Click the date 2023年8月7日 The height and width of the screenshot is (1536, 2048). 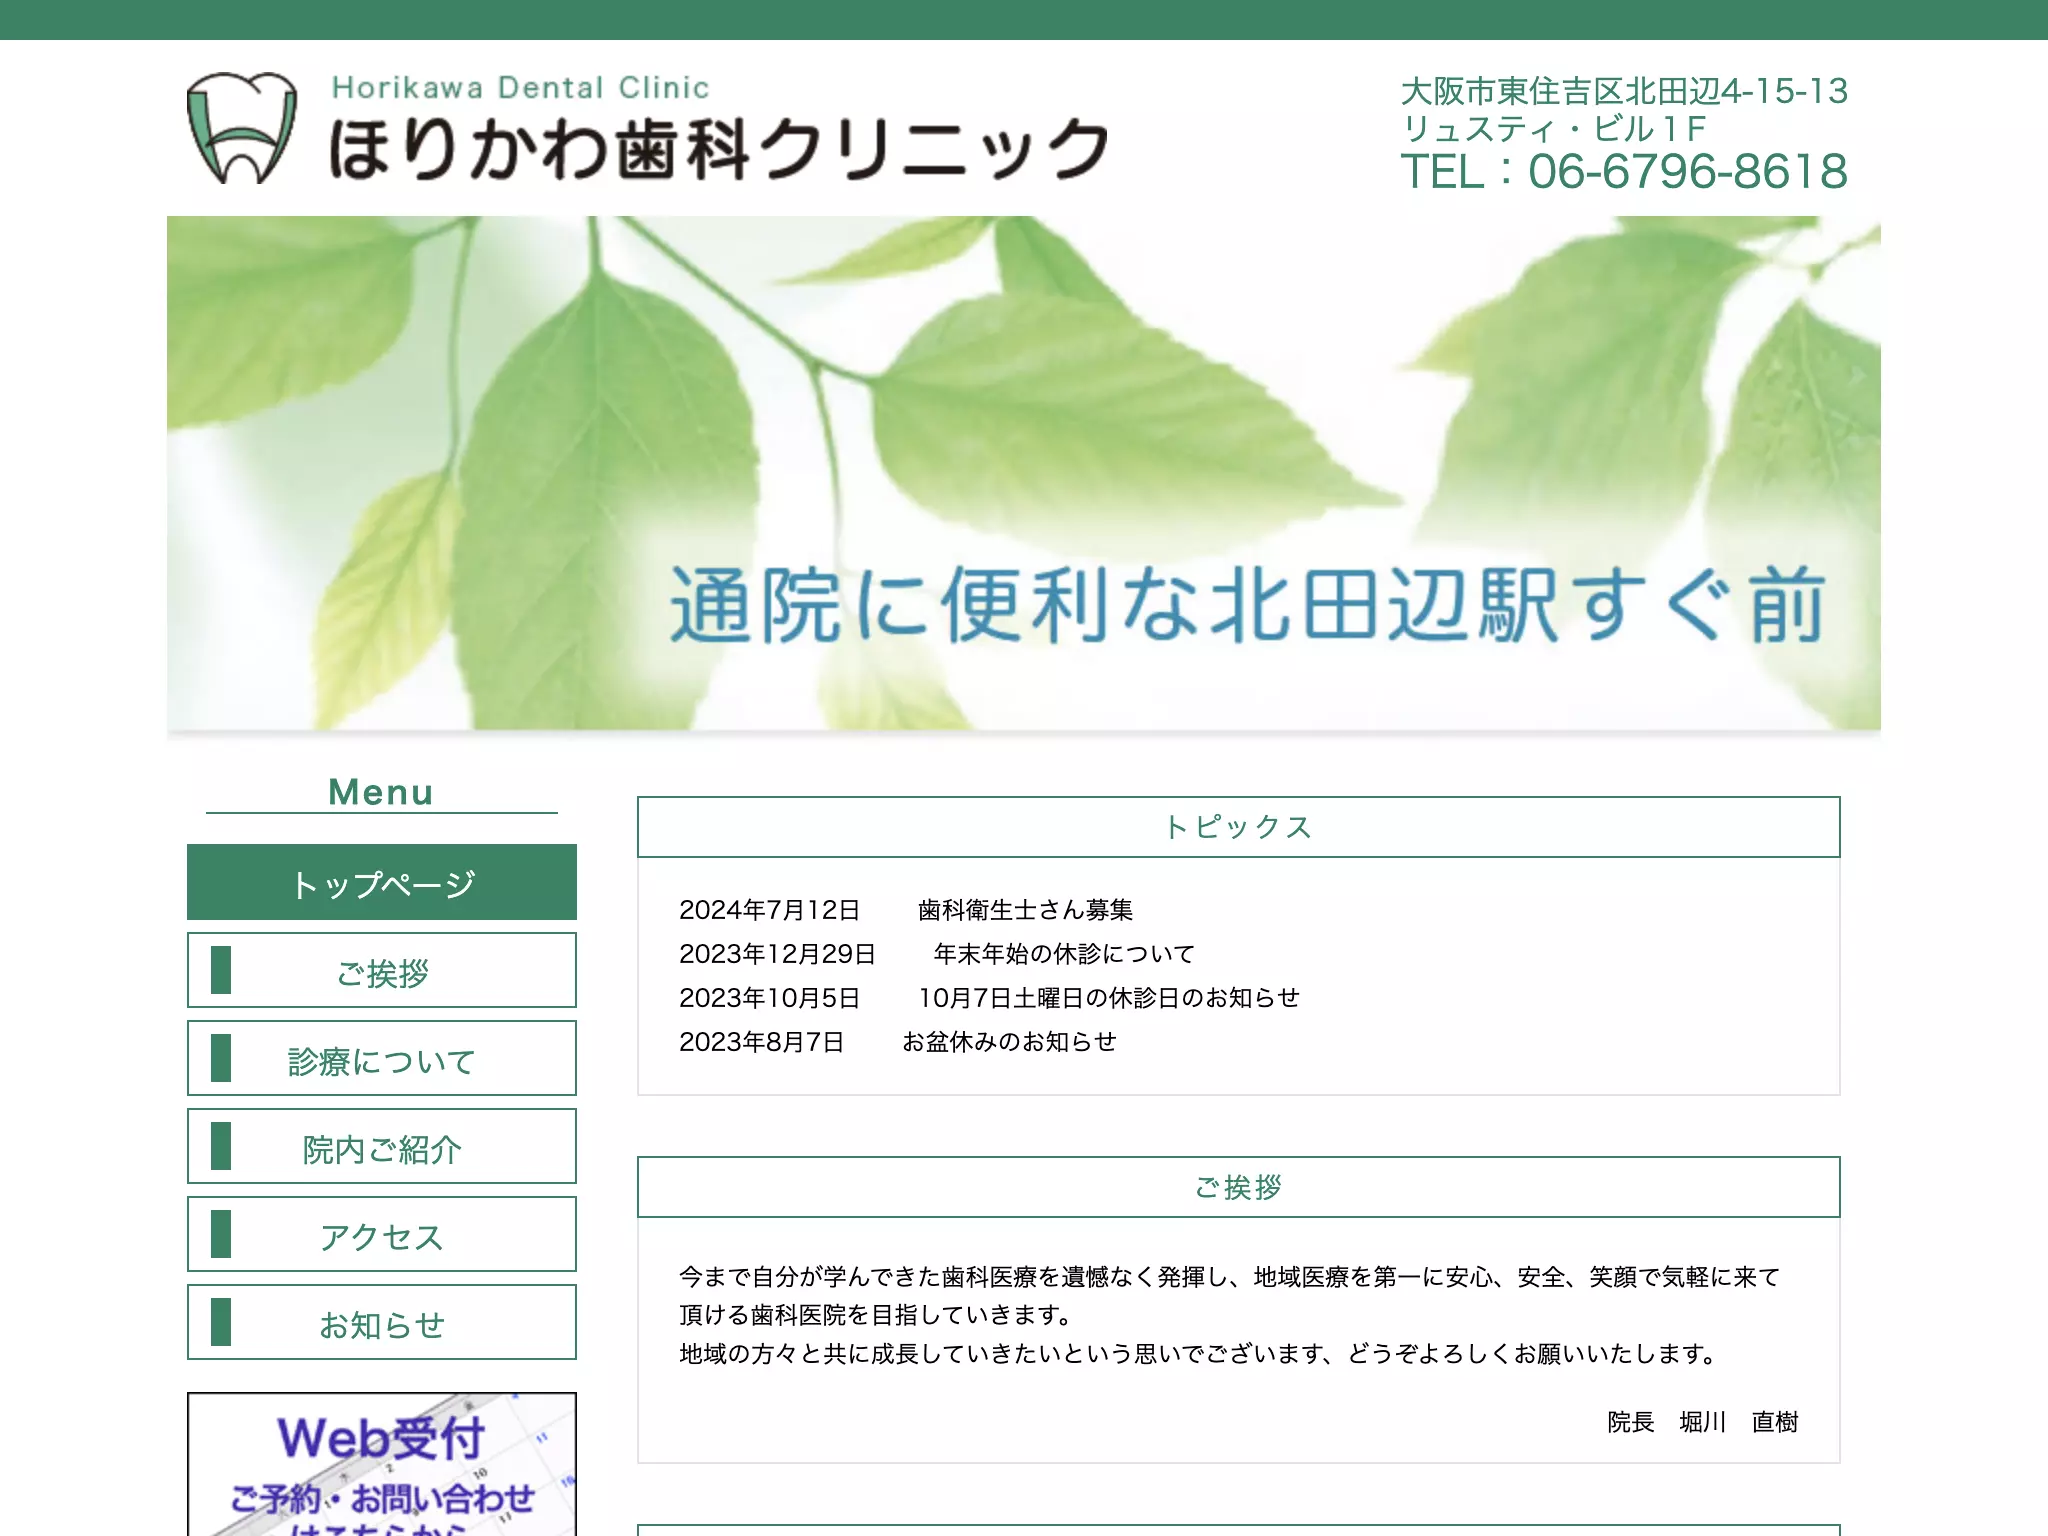pos(762,1042)
